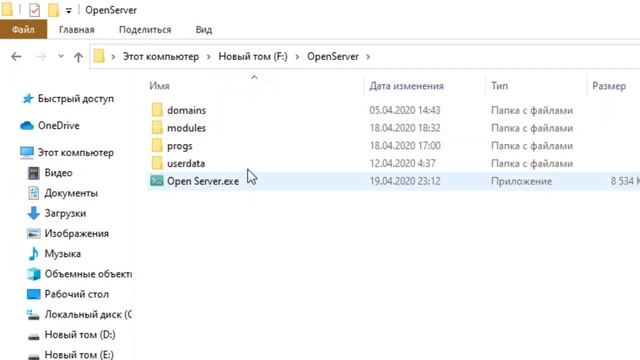Open Документы in the navigation pane
Image resolution: width=640 pixels, height=360 pixels.
point(71,193)
